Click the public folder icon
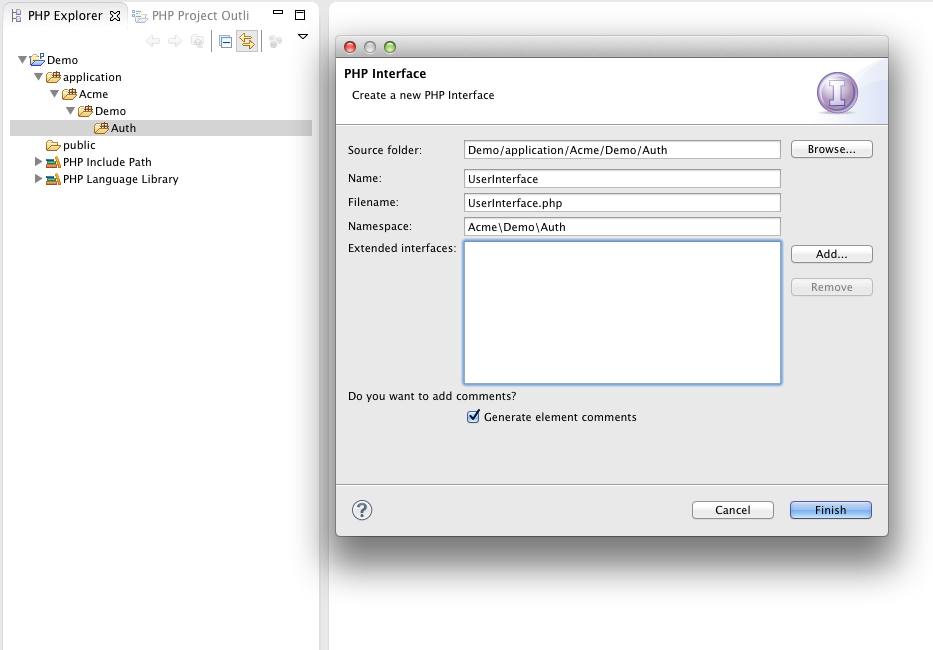Viewport: 933px width, 650px height. click(54, 145)
